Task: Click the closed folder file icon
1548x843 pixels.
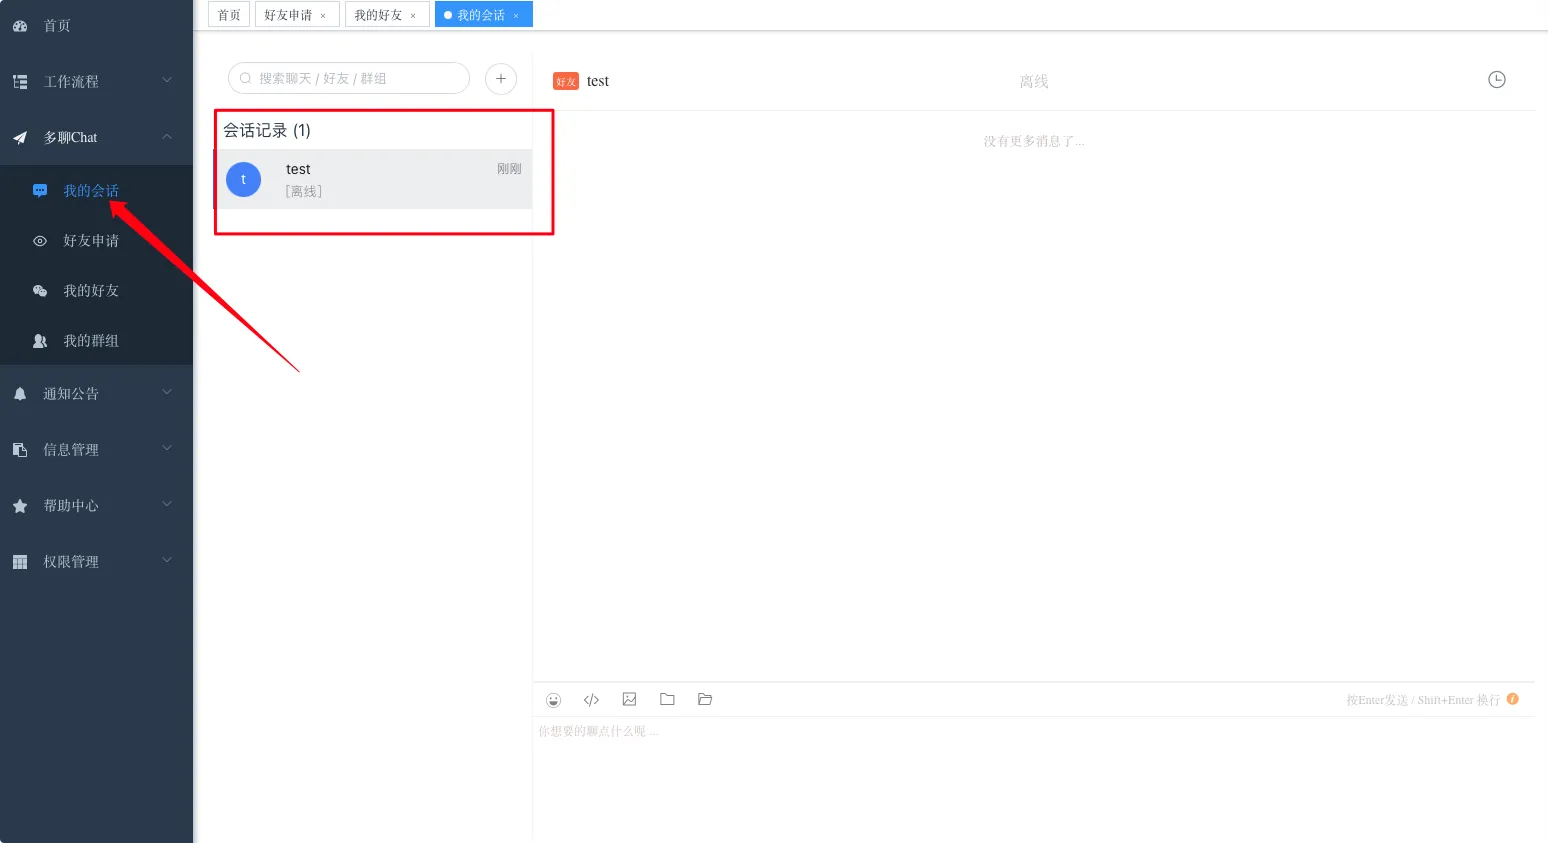Action: coord(667,700)
